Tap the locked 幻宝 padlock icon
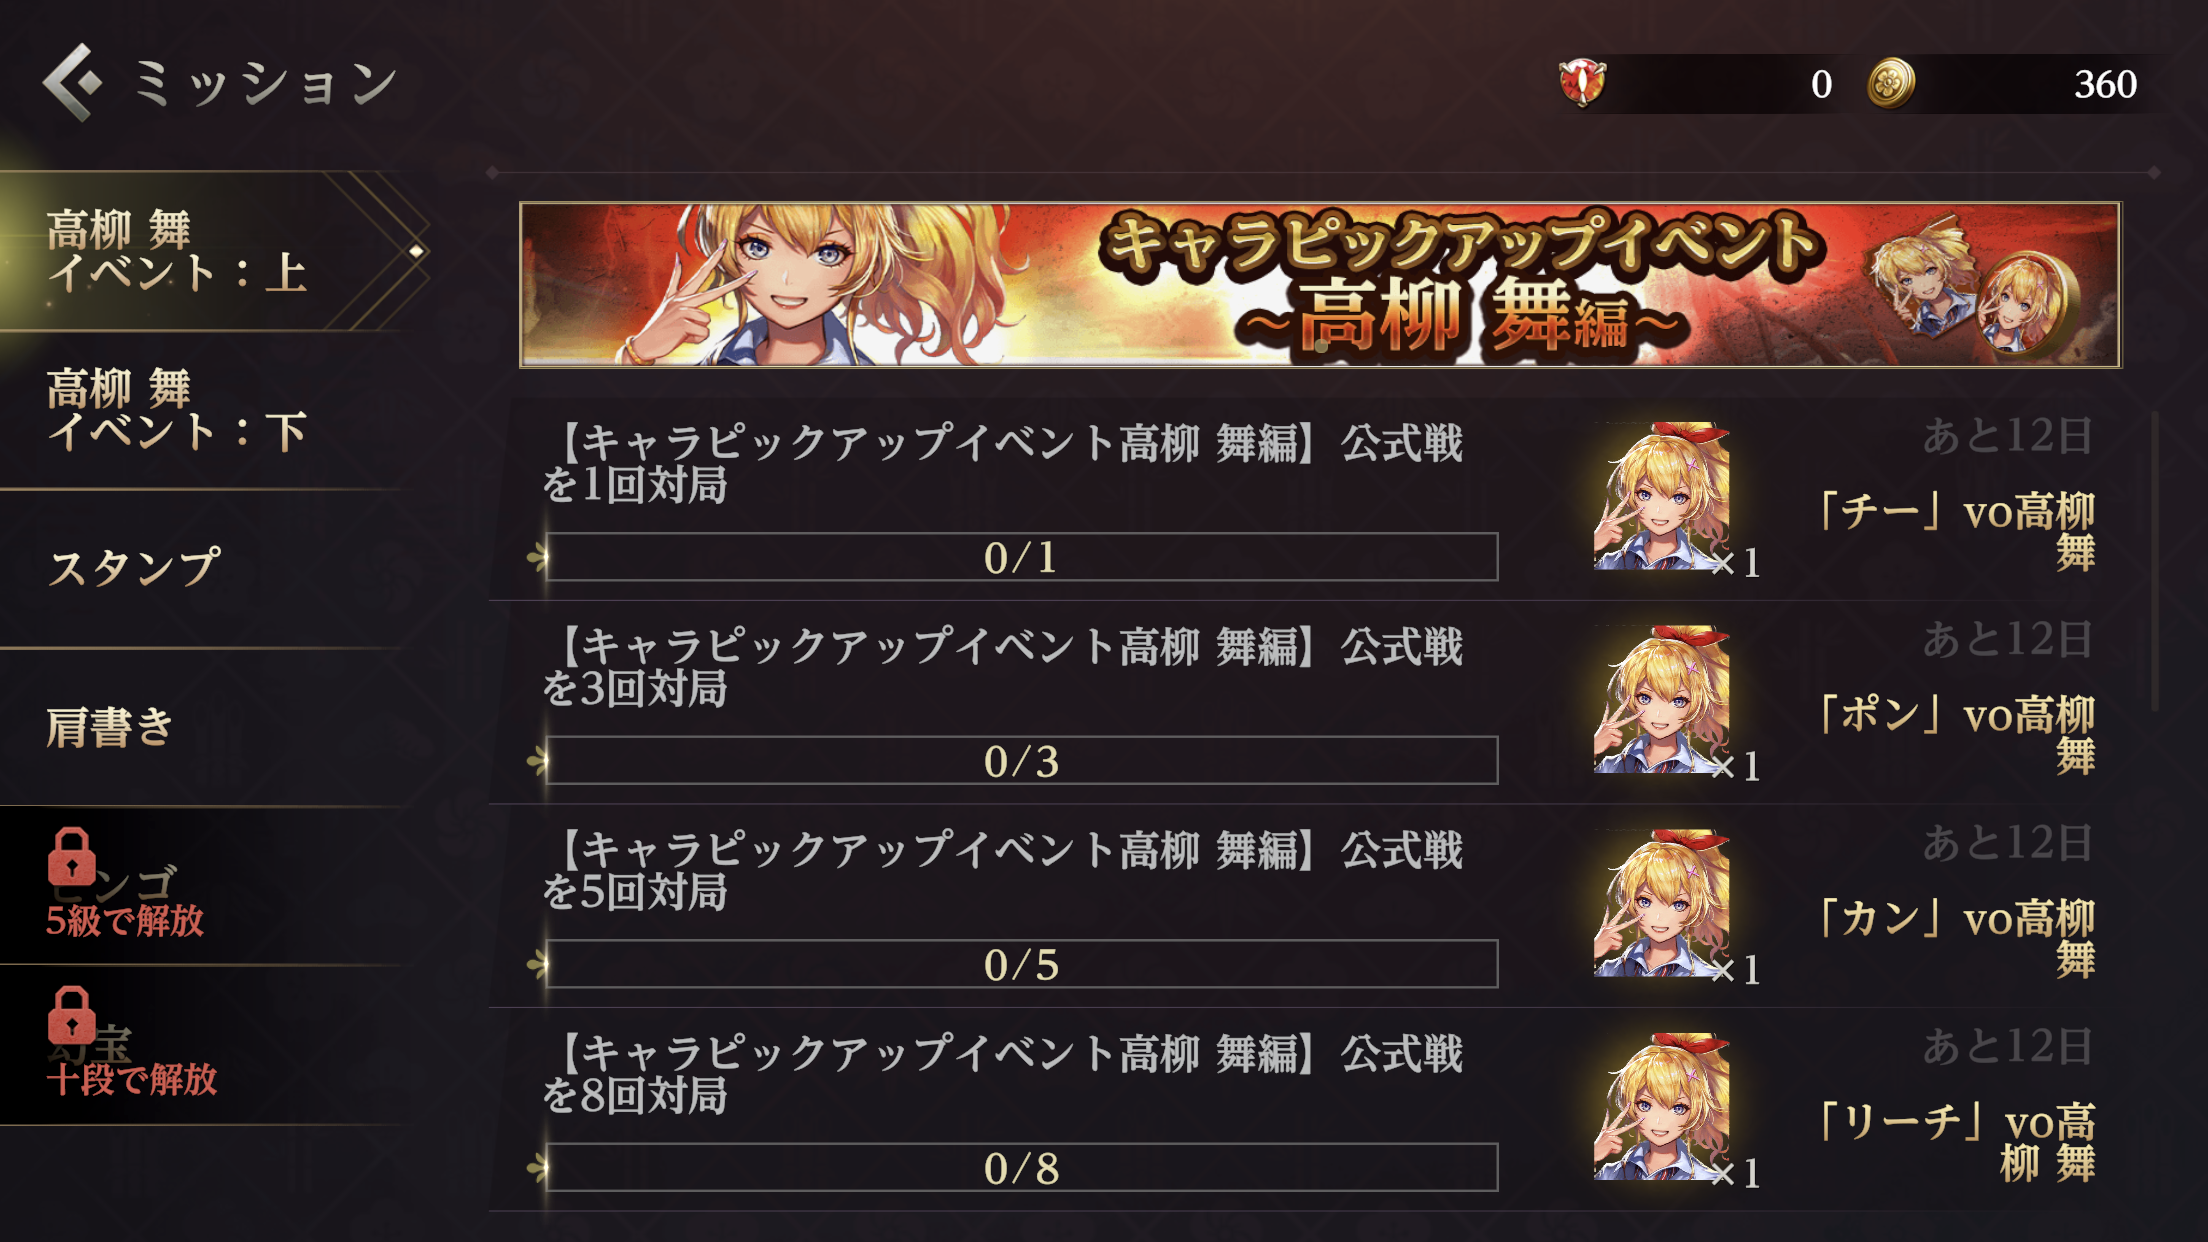The width and height of the screenshot is (2208, 1242). [x=72, y=1016]
